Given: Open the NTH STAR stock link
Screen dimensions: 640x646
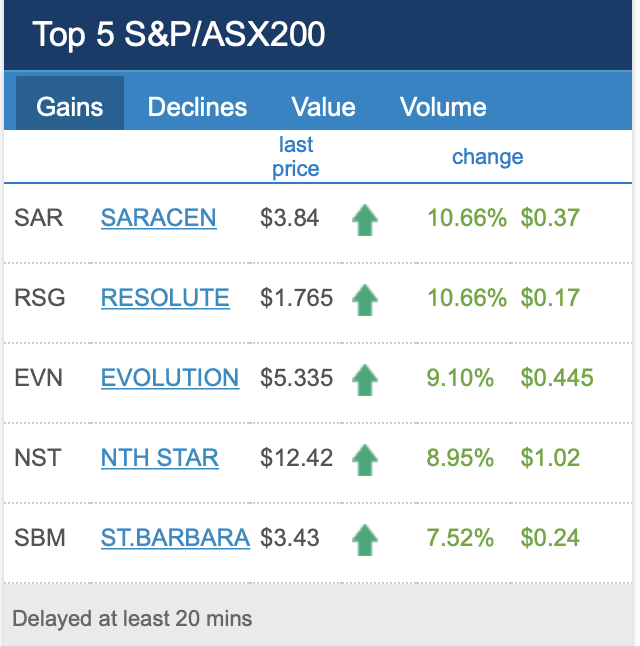Looking at the screenshot, I should tap(160, 458).
